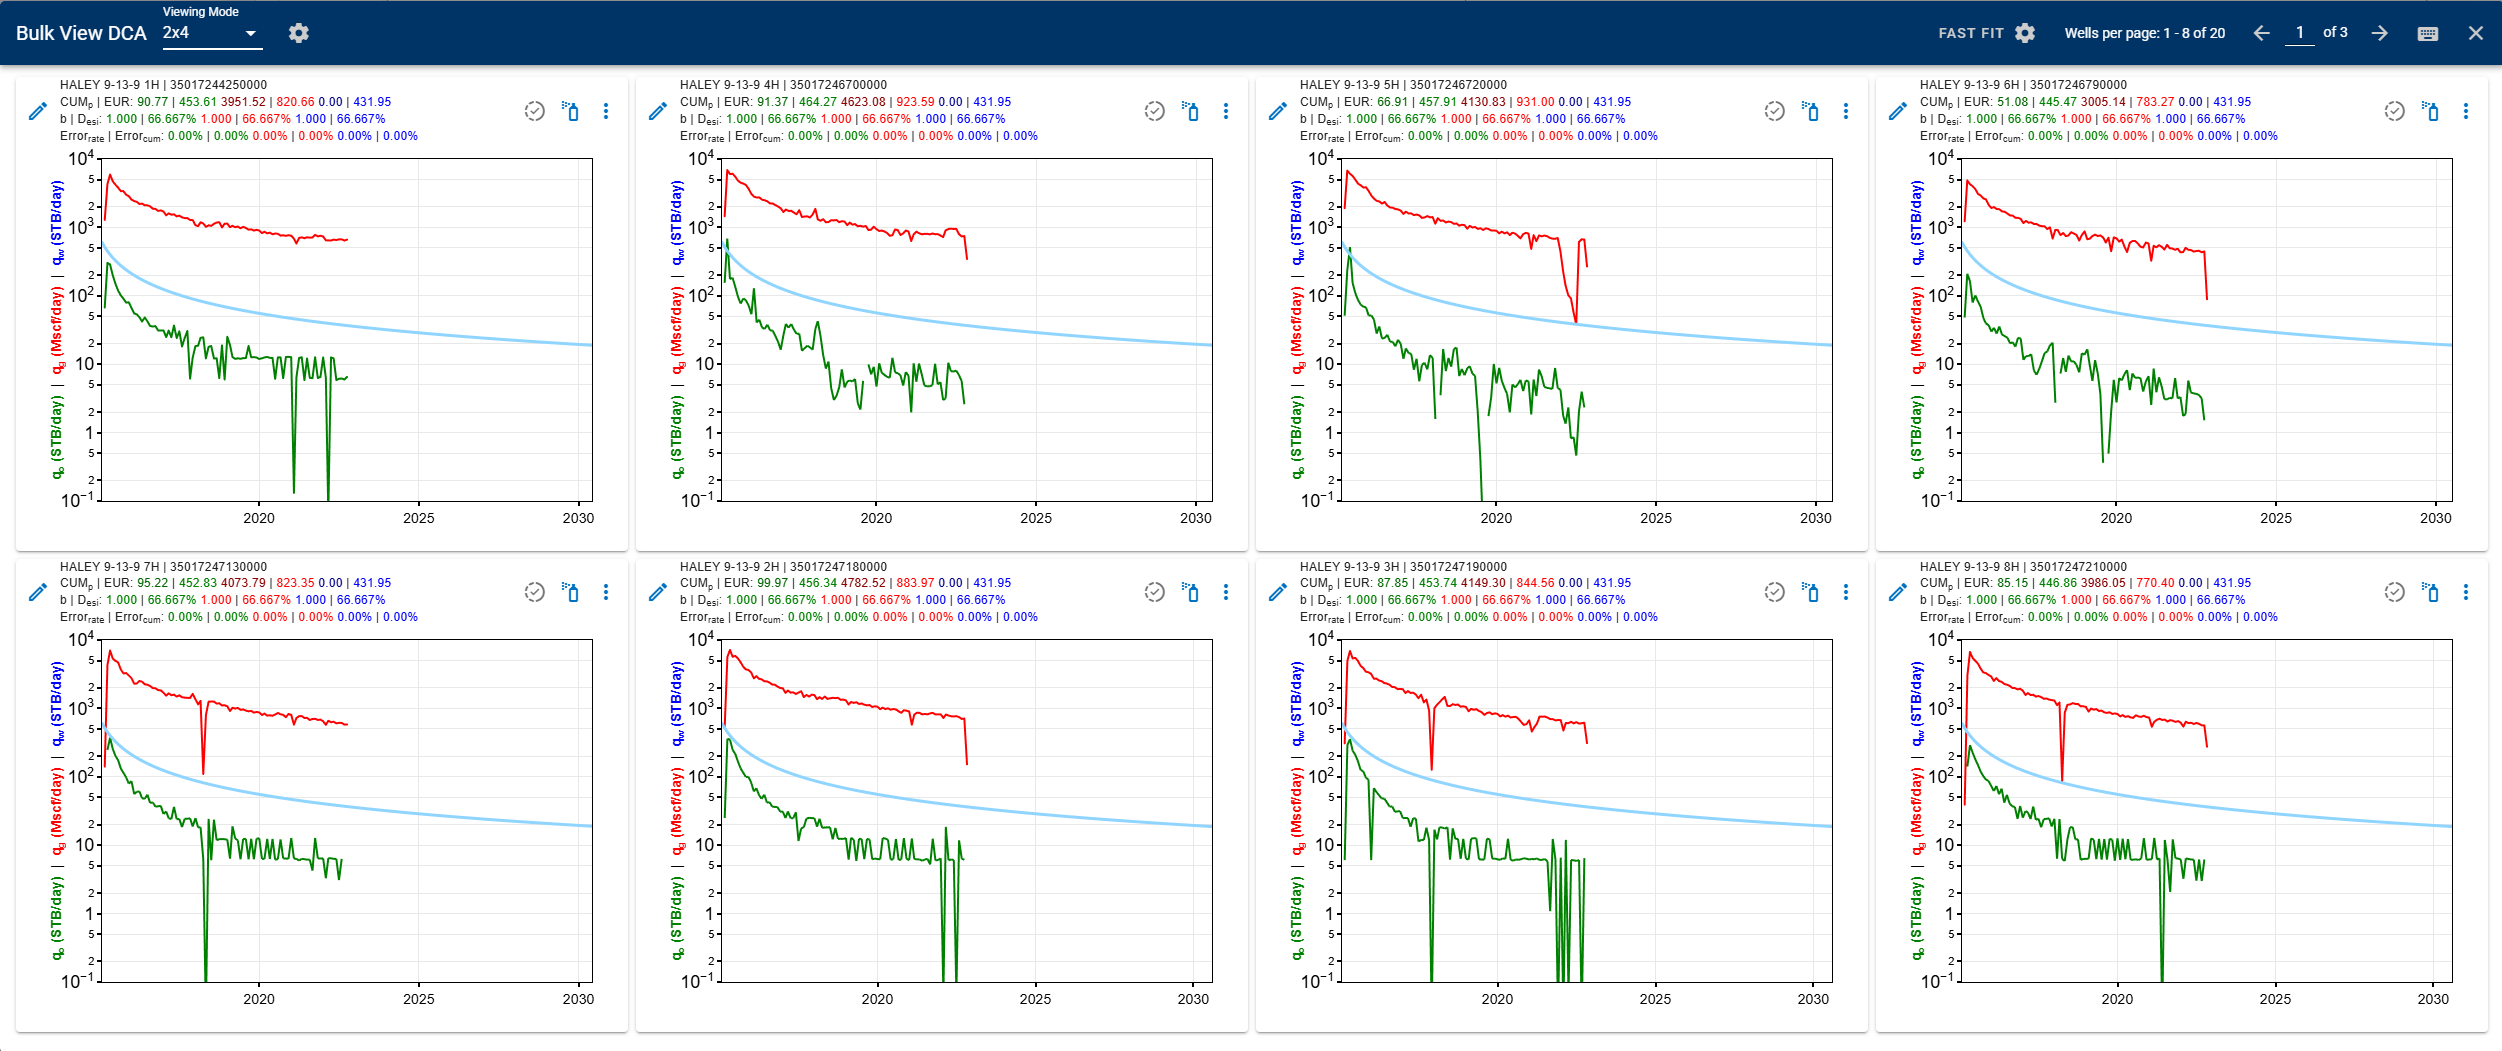Open the edit pencil for HALEY 9-13-9 1H
Screen dimensions: 2502x1051
pos(36,112)
